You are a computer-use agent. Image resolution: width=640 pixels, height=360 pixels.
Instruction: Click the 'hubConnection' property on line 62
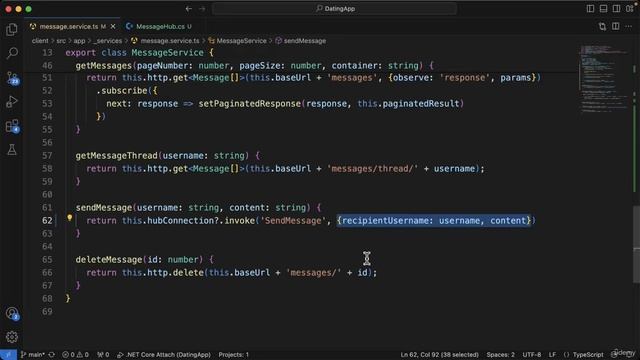point(180,221)
